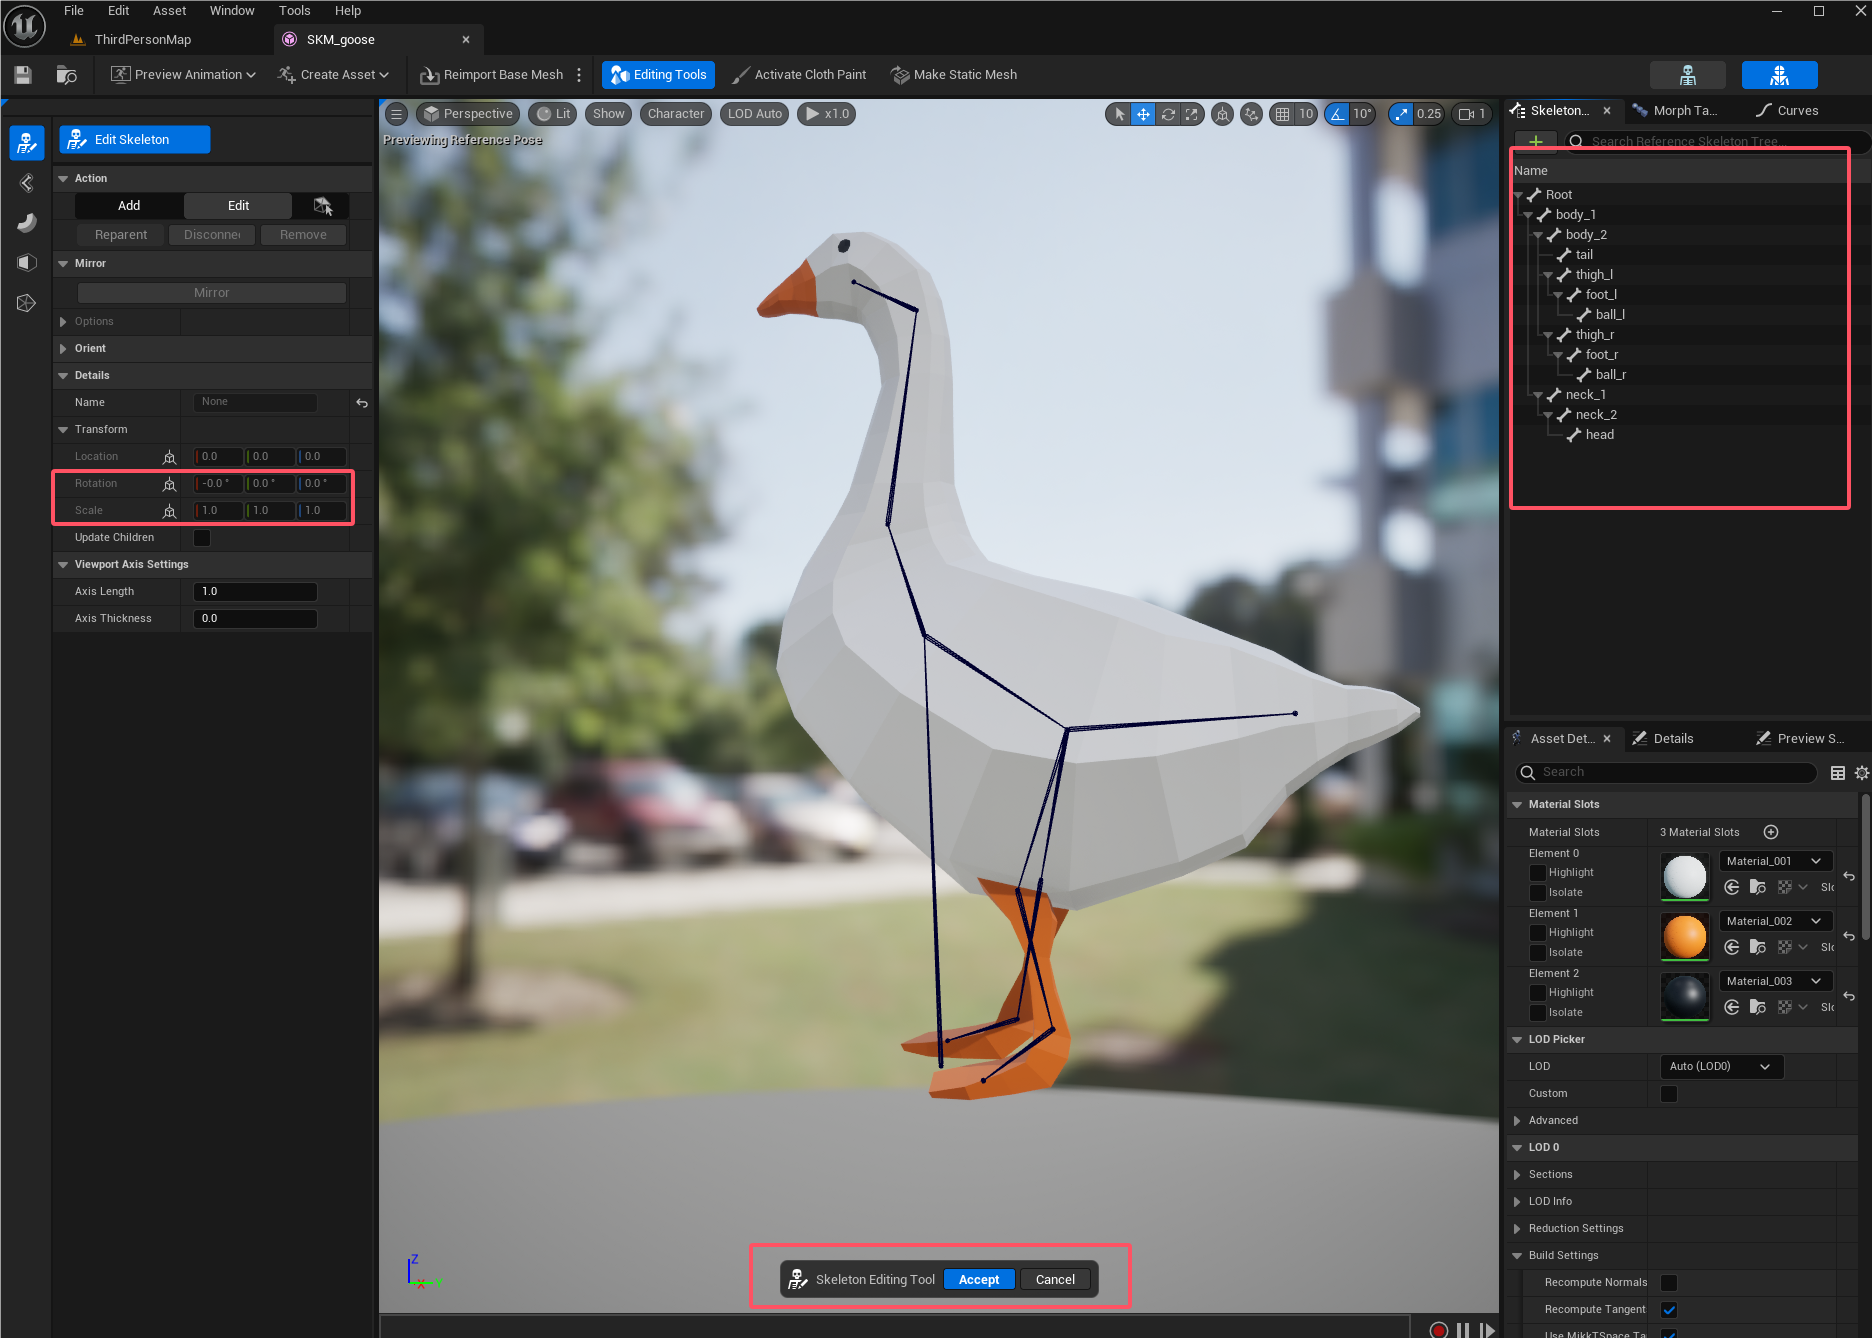Toggle grid snapping icon

[1282, 114]
